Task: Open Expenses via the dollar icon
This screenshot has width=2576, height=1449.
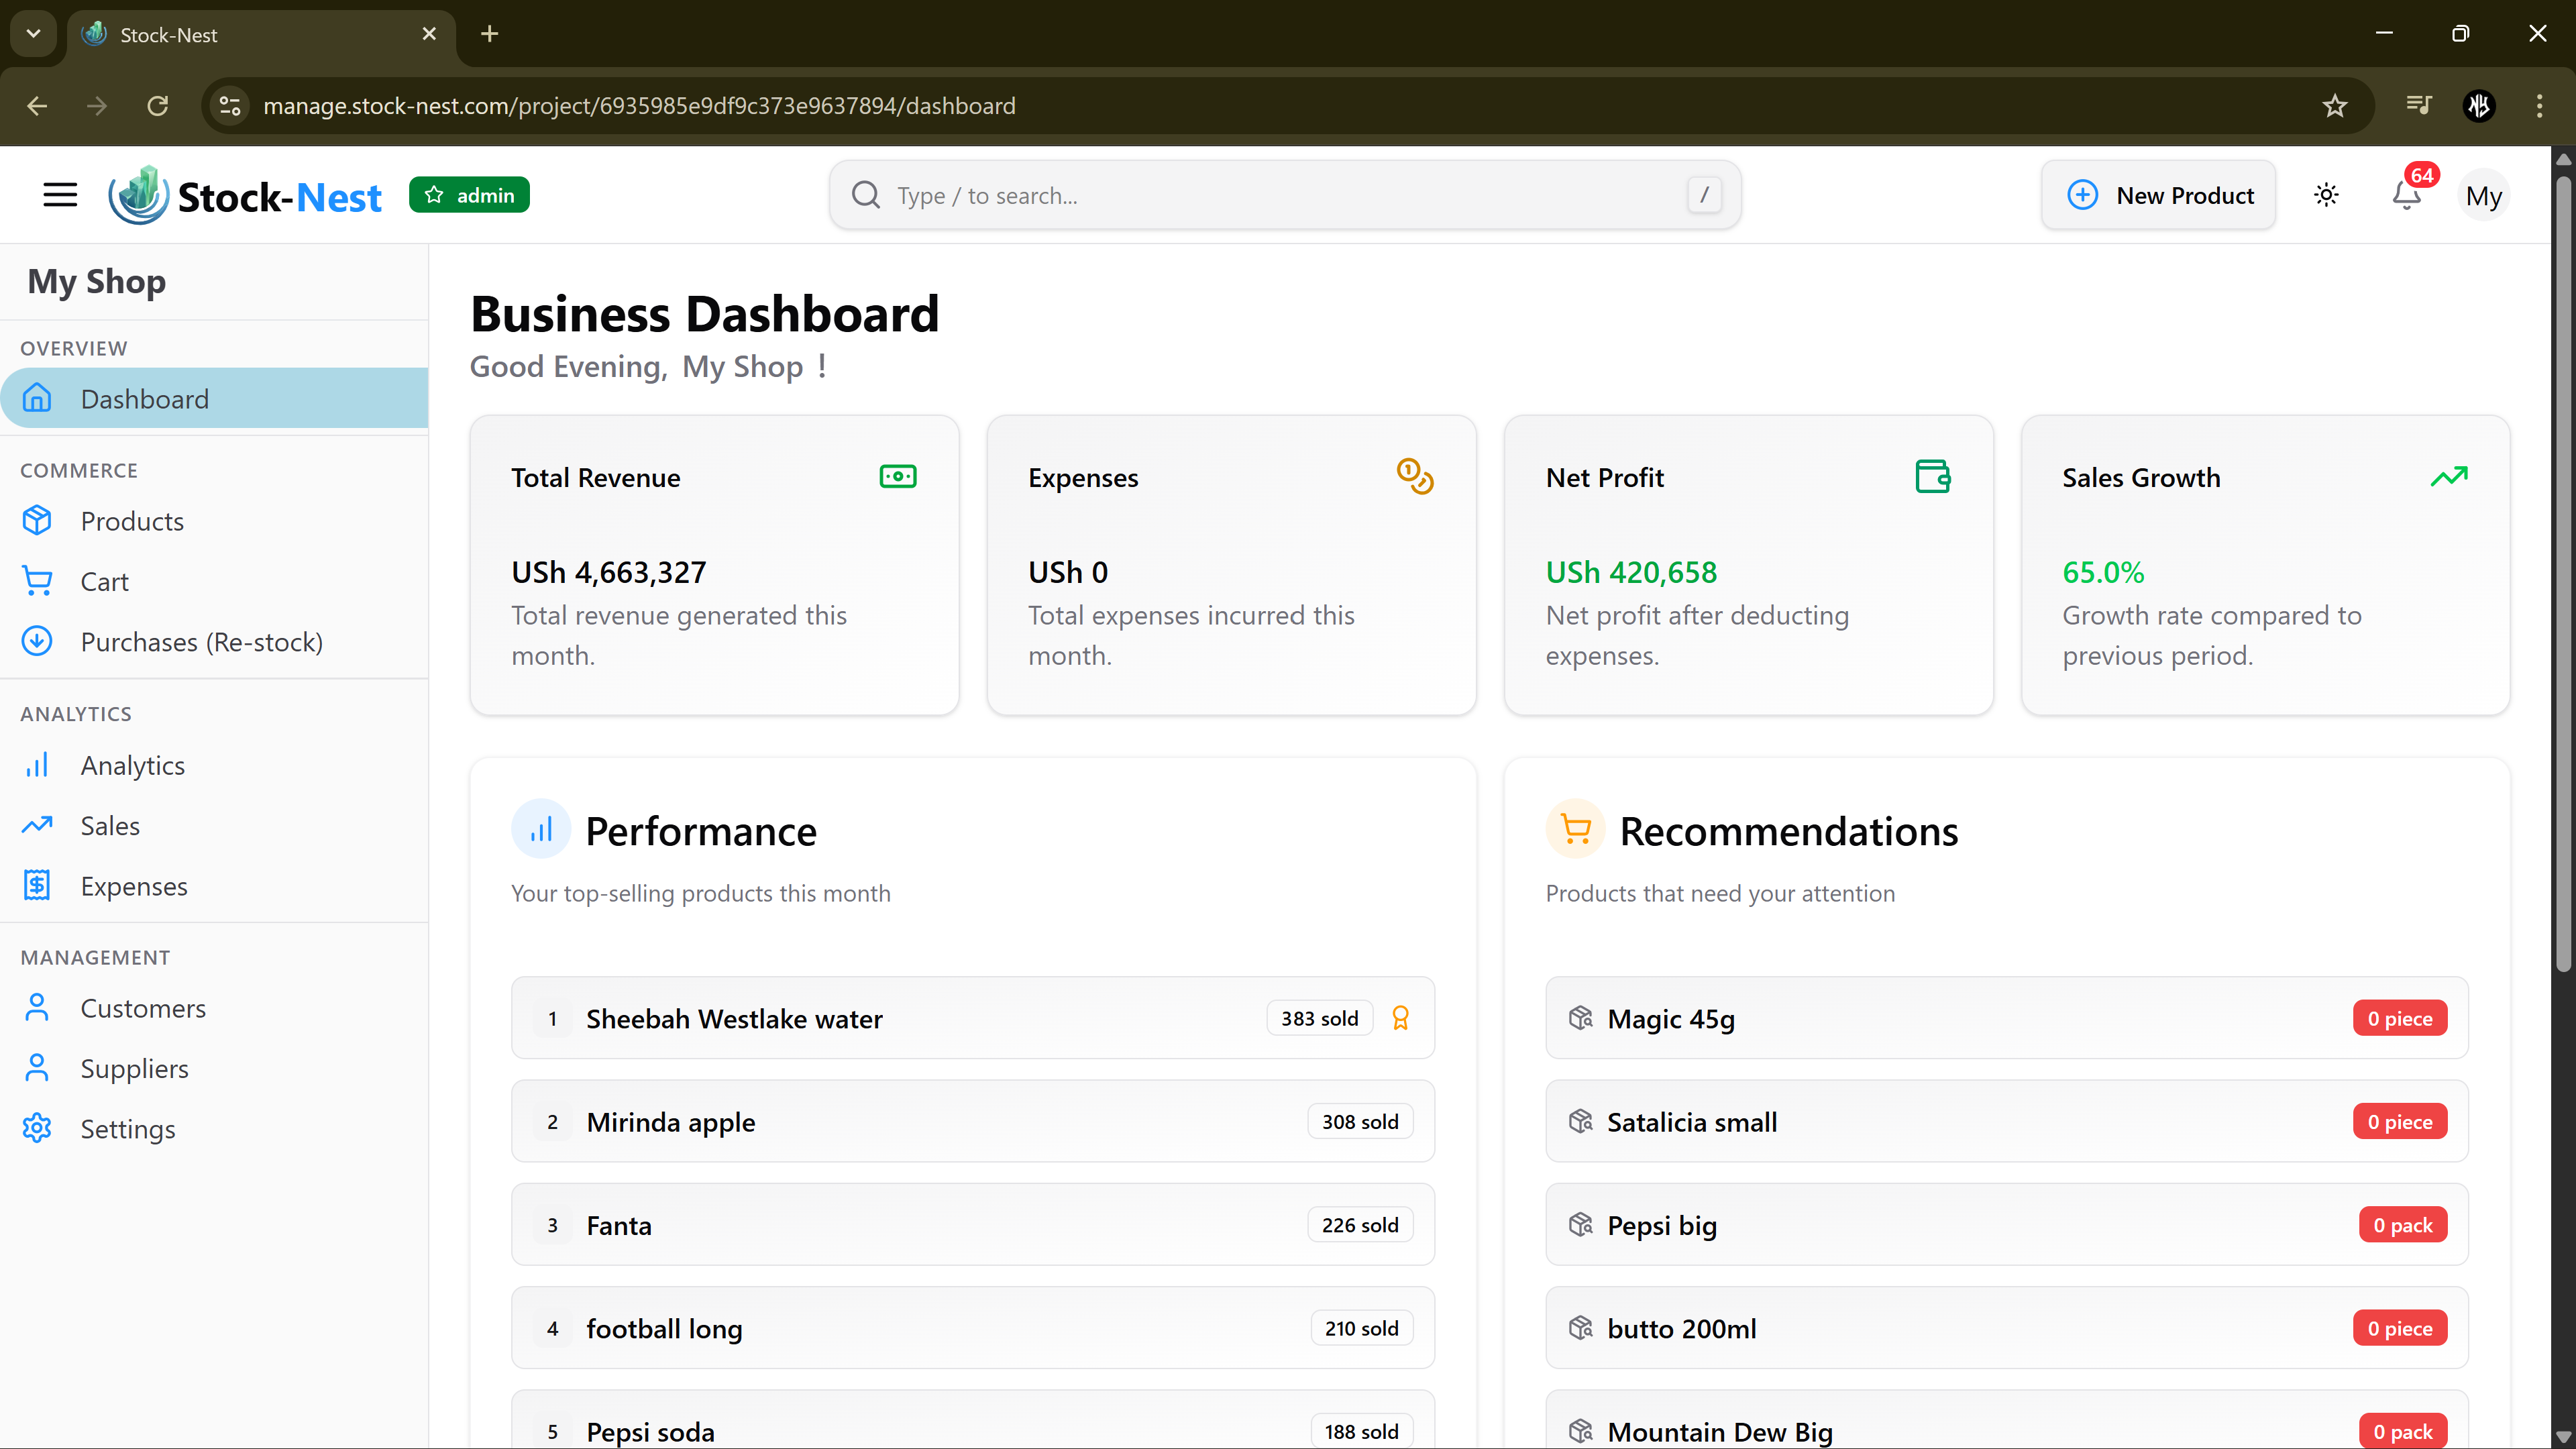Action: (x=37, y=885)
